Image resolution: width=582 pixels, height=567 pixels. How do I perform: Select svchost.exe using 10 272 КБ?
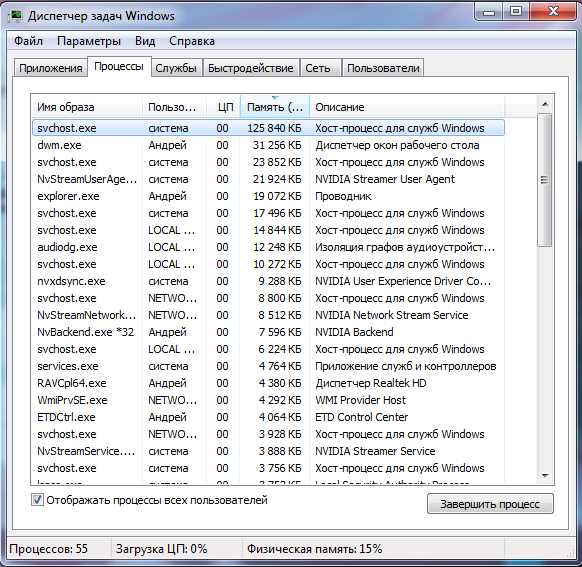point(268,264)
